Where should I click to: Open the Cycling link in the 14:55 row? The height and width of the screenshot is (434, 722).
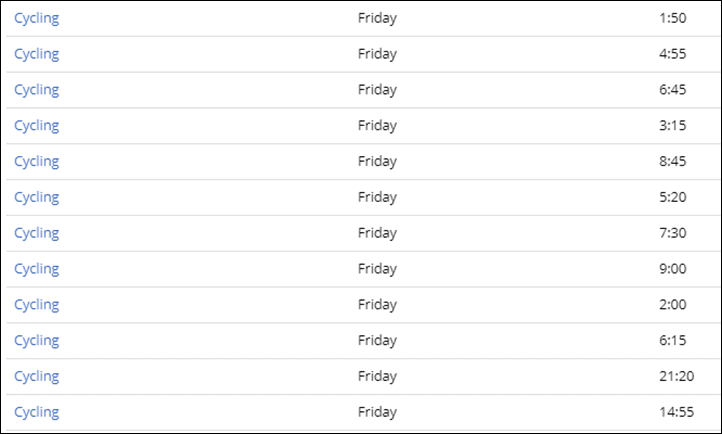click(36, 413)
